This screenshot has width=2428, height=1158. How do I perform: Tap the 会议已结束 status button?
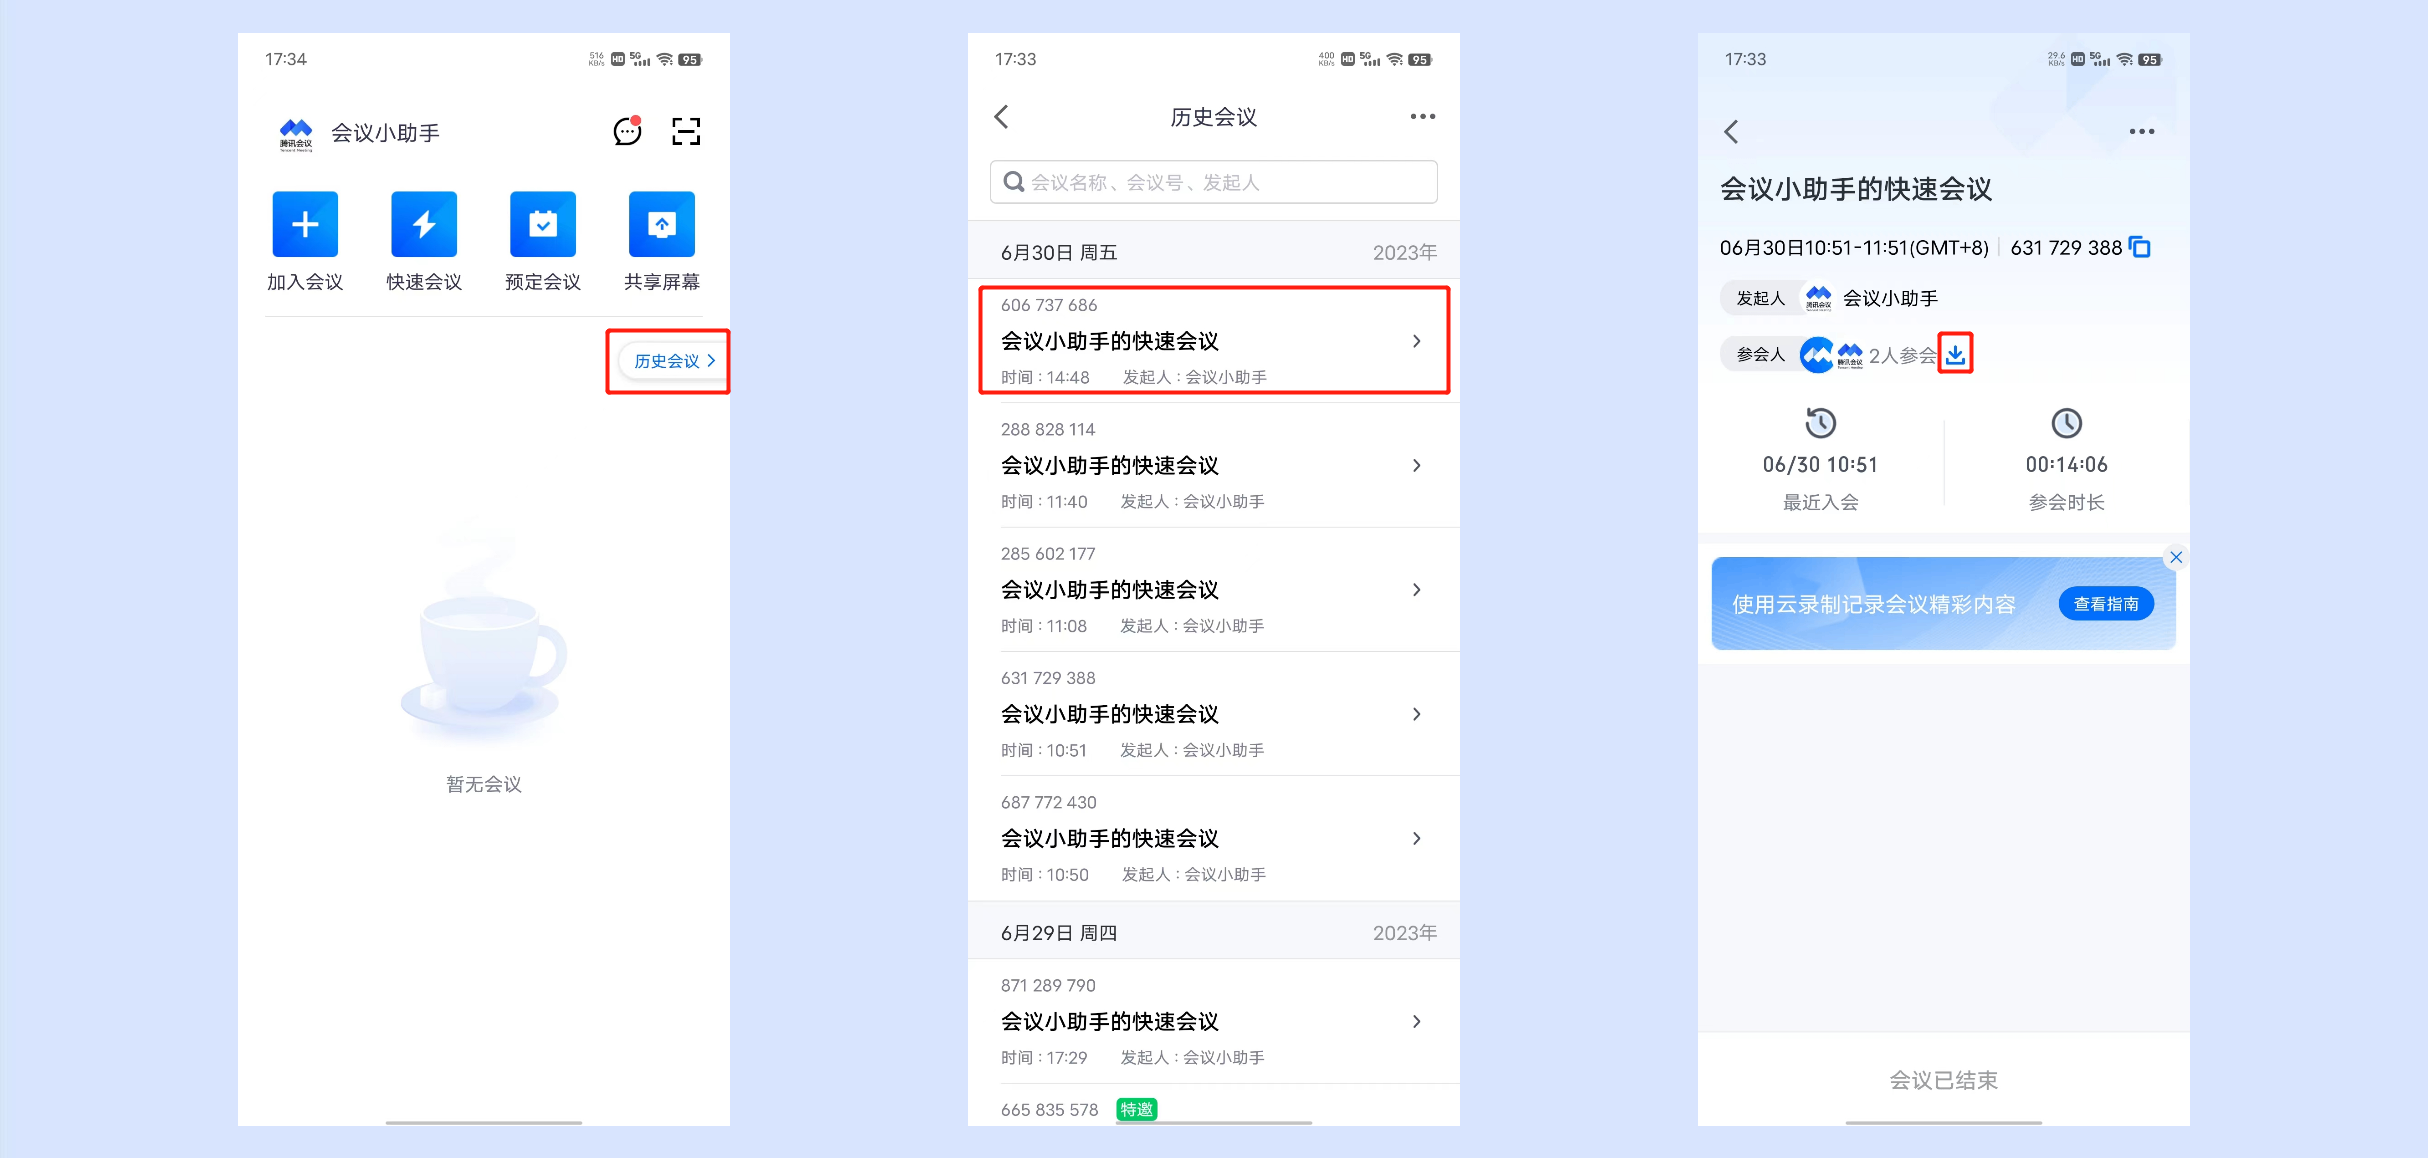1943,1080
